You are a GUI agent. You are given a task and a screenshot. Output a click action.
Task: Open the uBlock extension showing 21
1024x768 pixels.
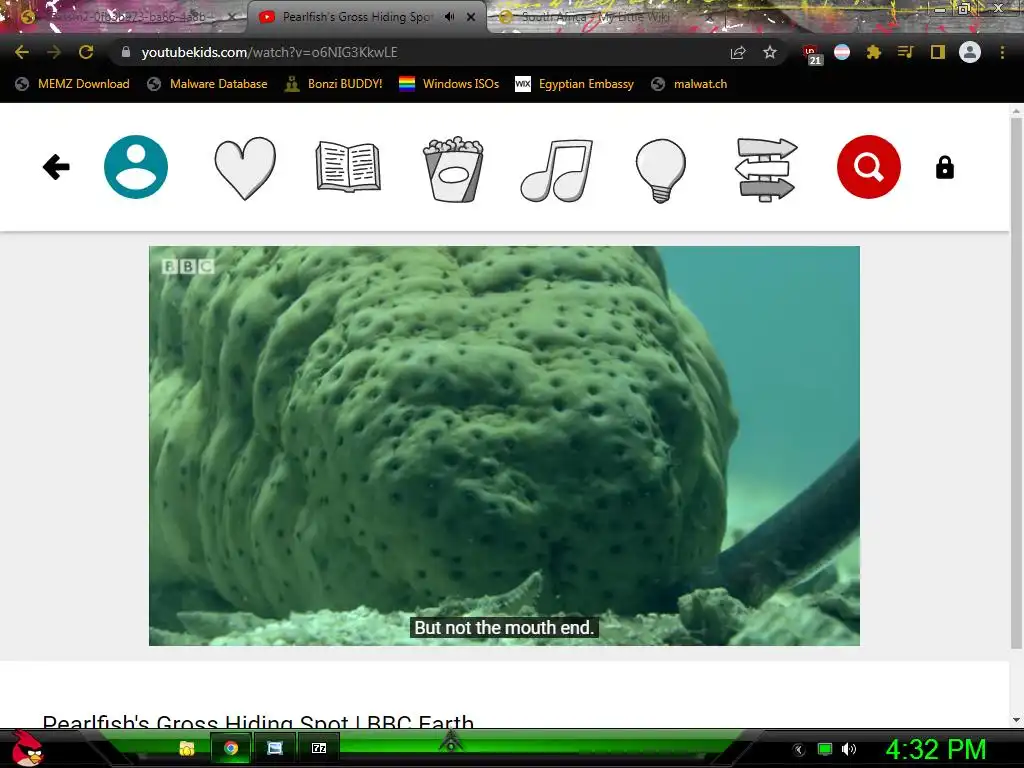pyautogui.click(x=812, y=54)
